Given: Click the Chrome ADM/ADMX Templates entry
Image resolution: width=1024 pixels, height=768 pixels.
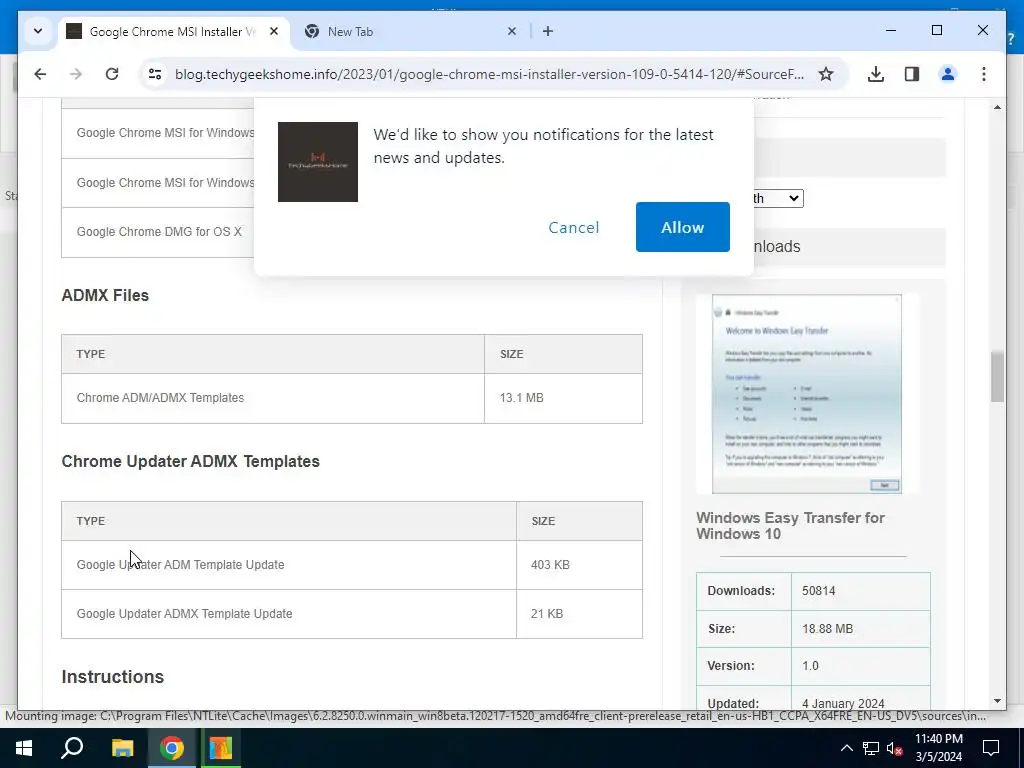Looking at the screenshot, I should click(160, 398).
